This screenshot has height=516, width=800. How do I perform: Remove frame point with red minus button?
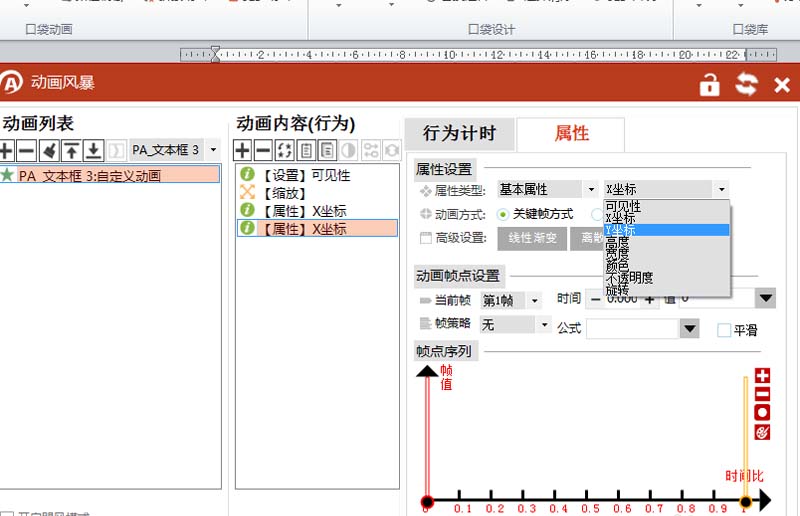click(762, 394)
